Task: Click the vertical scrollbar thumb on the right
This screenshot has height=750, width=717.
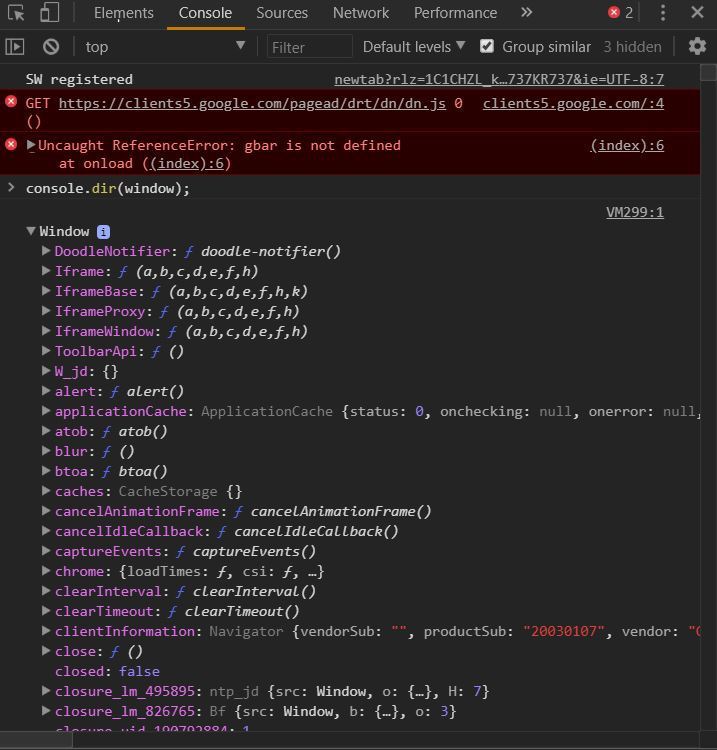Action: (x=708, y=73)
